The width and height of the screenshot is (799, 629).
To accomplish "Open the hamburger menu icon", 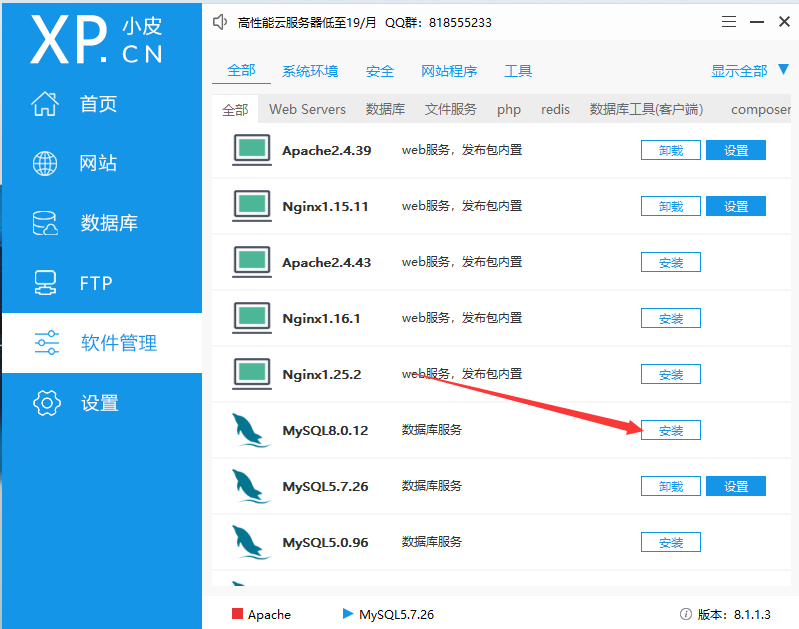I will [x=729, y=22].
